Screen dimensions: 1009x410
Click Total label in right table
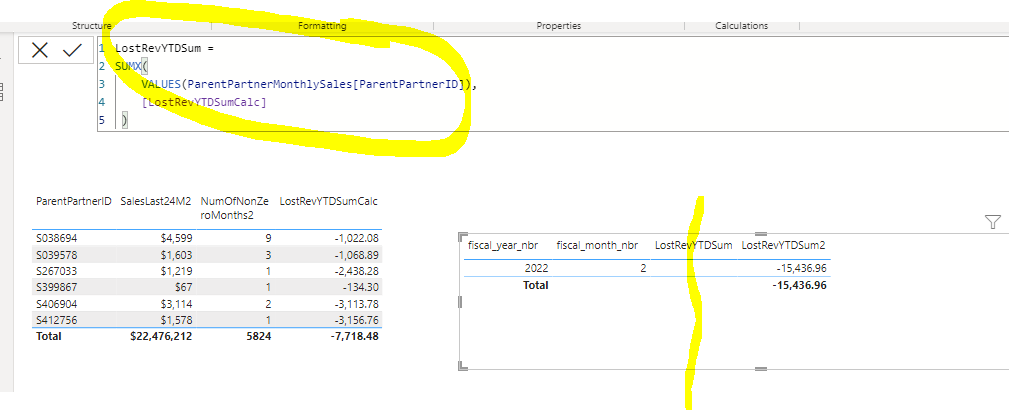535,284
